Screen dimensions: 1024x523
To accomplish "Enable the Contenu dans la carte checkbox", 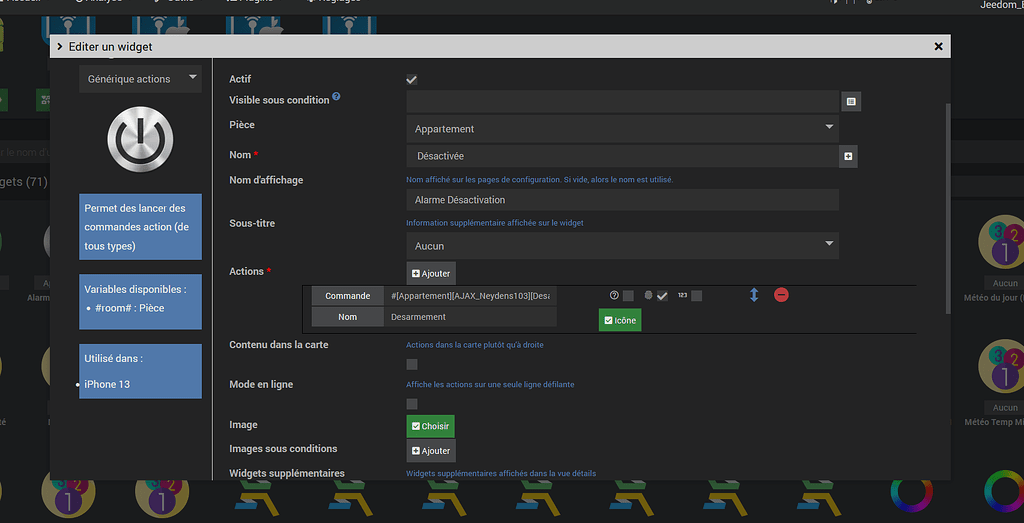I will pyautogui.click(x=411, y=364).
